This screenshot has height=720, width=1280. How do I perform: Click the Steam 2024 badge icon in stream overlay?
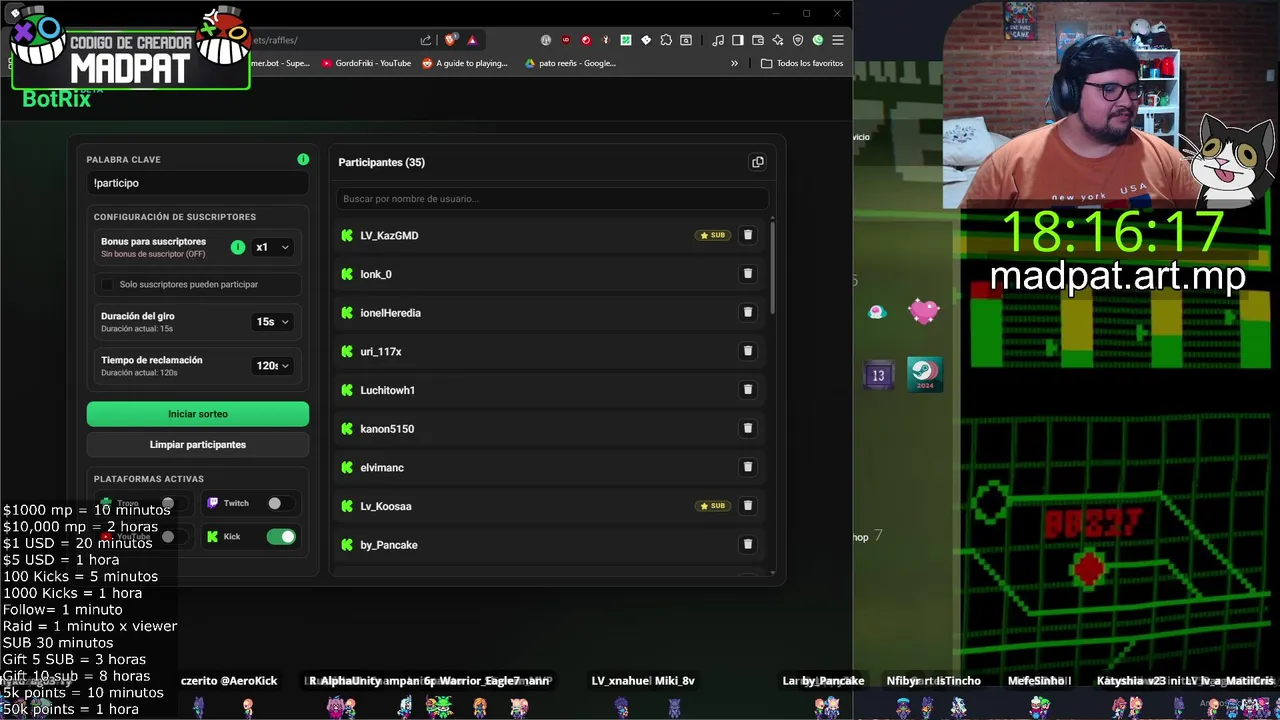[x=924, y=374]
